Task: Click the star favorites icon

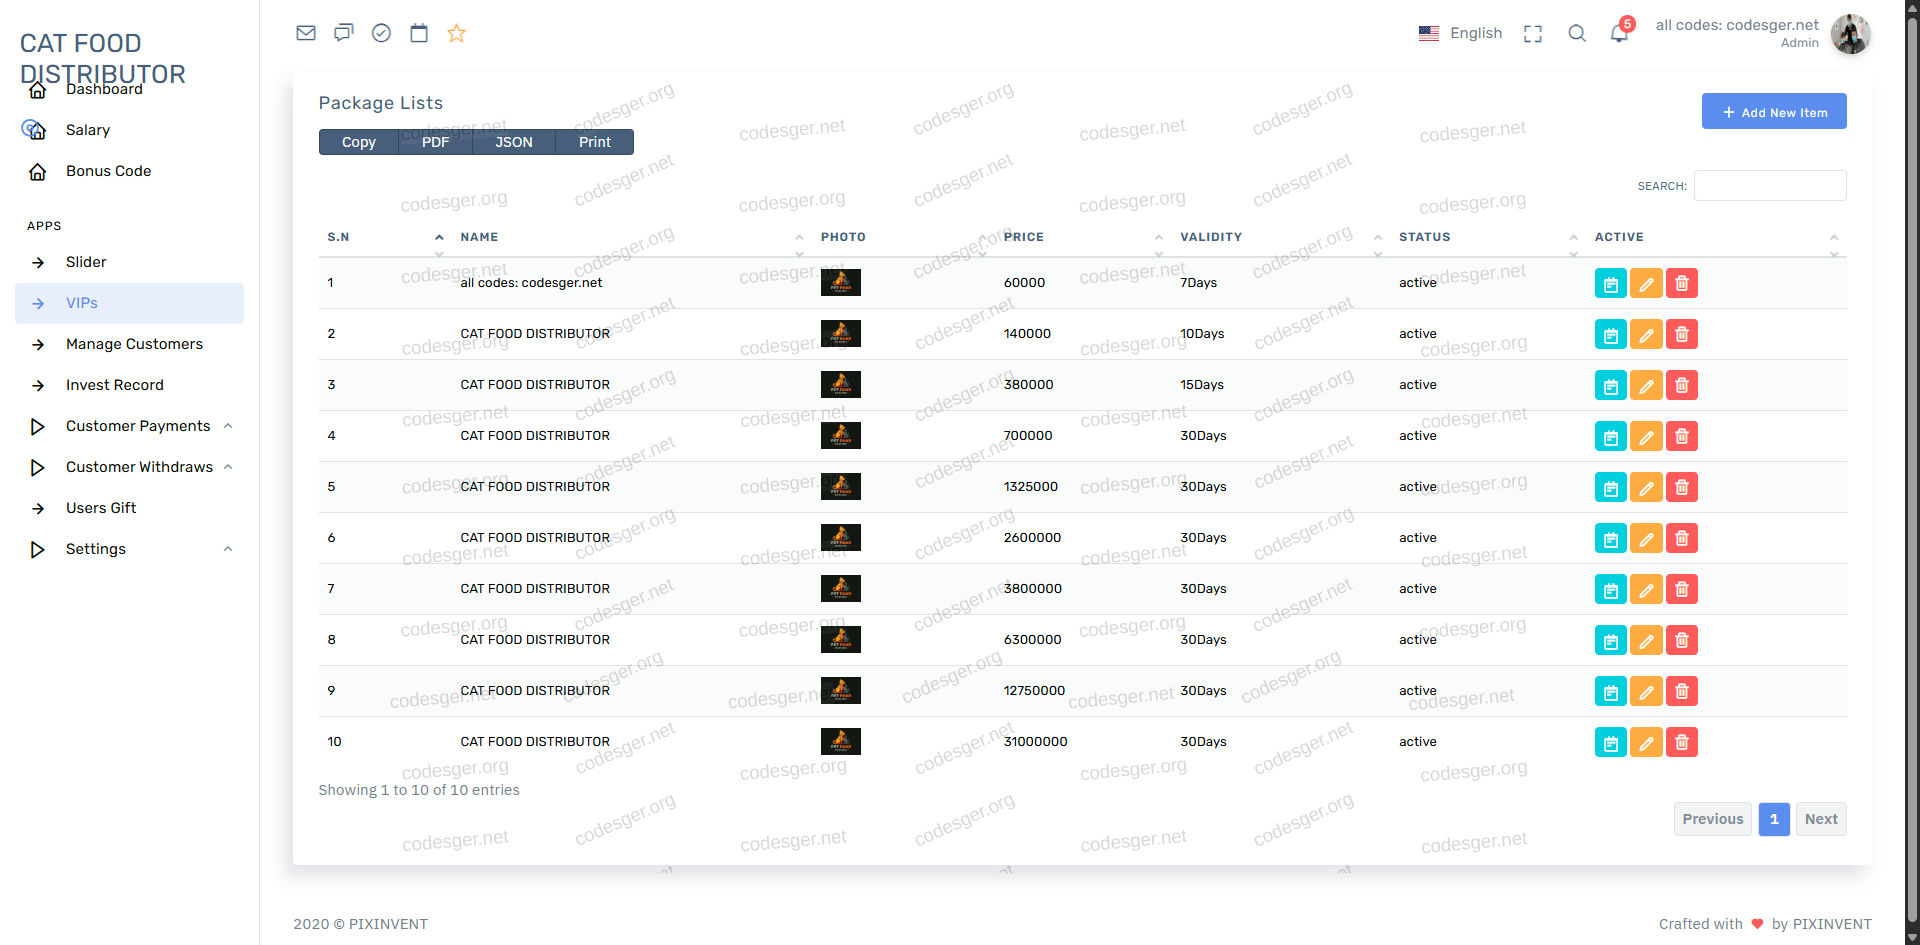Action: 457,33
